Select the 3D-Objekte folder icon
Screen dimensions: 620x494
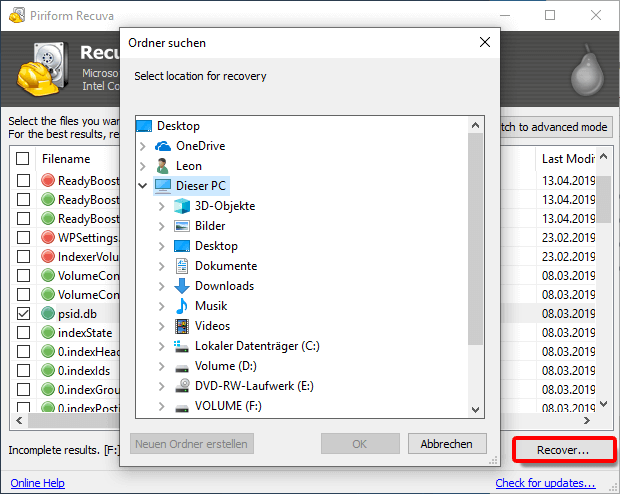click(182, 206)
